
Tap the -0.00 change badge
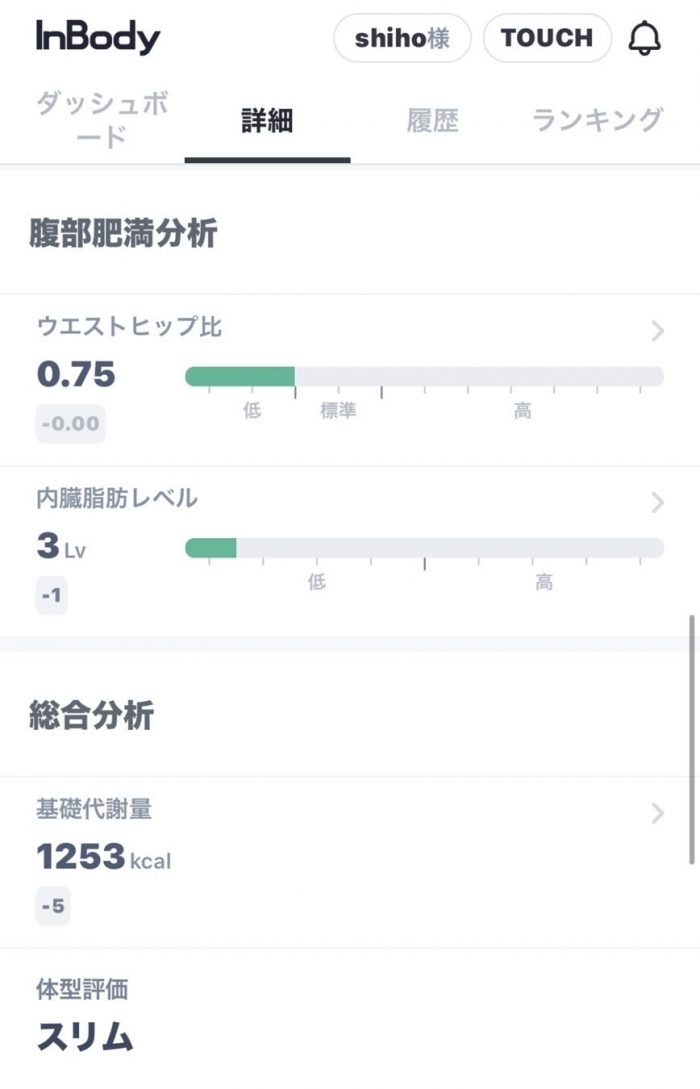(71, 424)
